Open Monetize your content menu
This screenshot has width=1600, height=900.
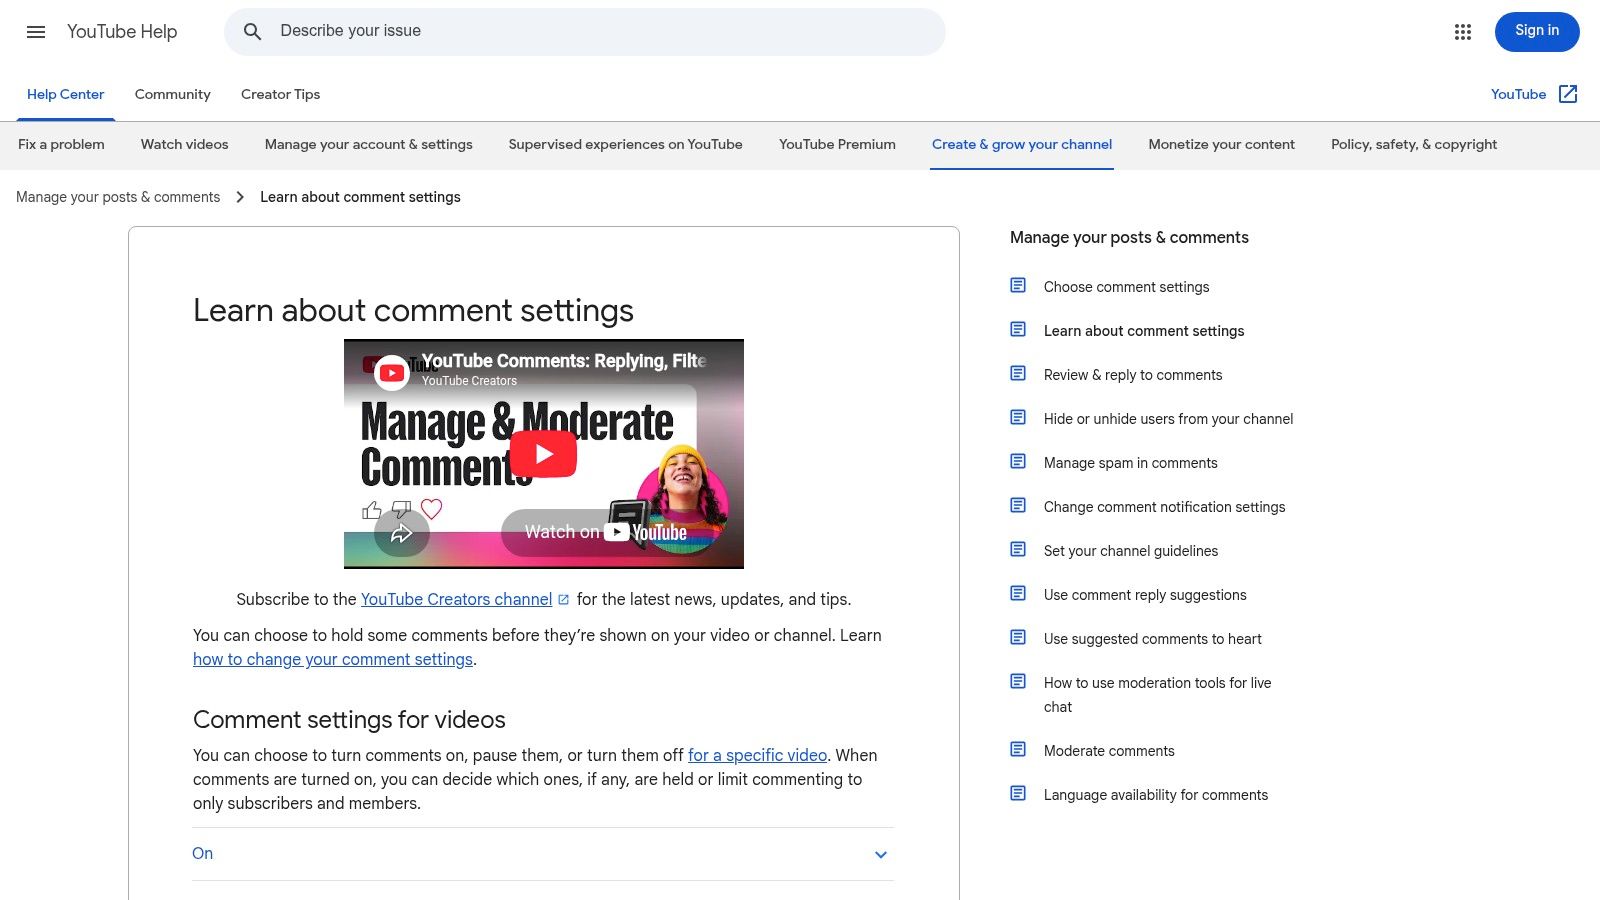[1222, 144]
